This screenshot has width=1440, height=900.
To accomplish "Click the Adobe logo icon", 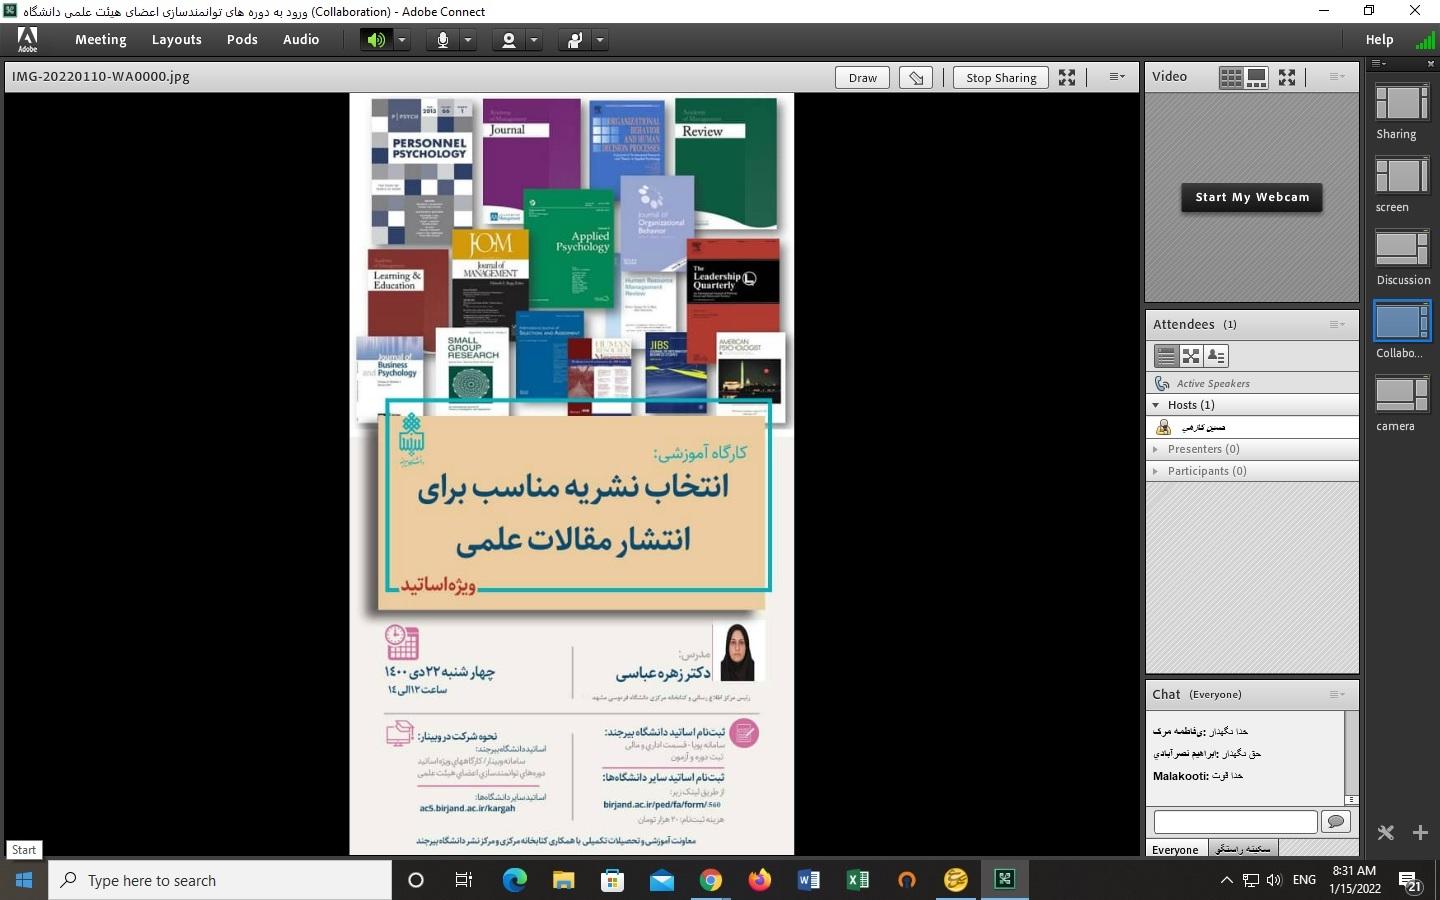I will tap(27, 40).
